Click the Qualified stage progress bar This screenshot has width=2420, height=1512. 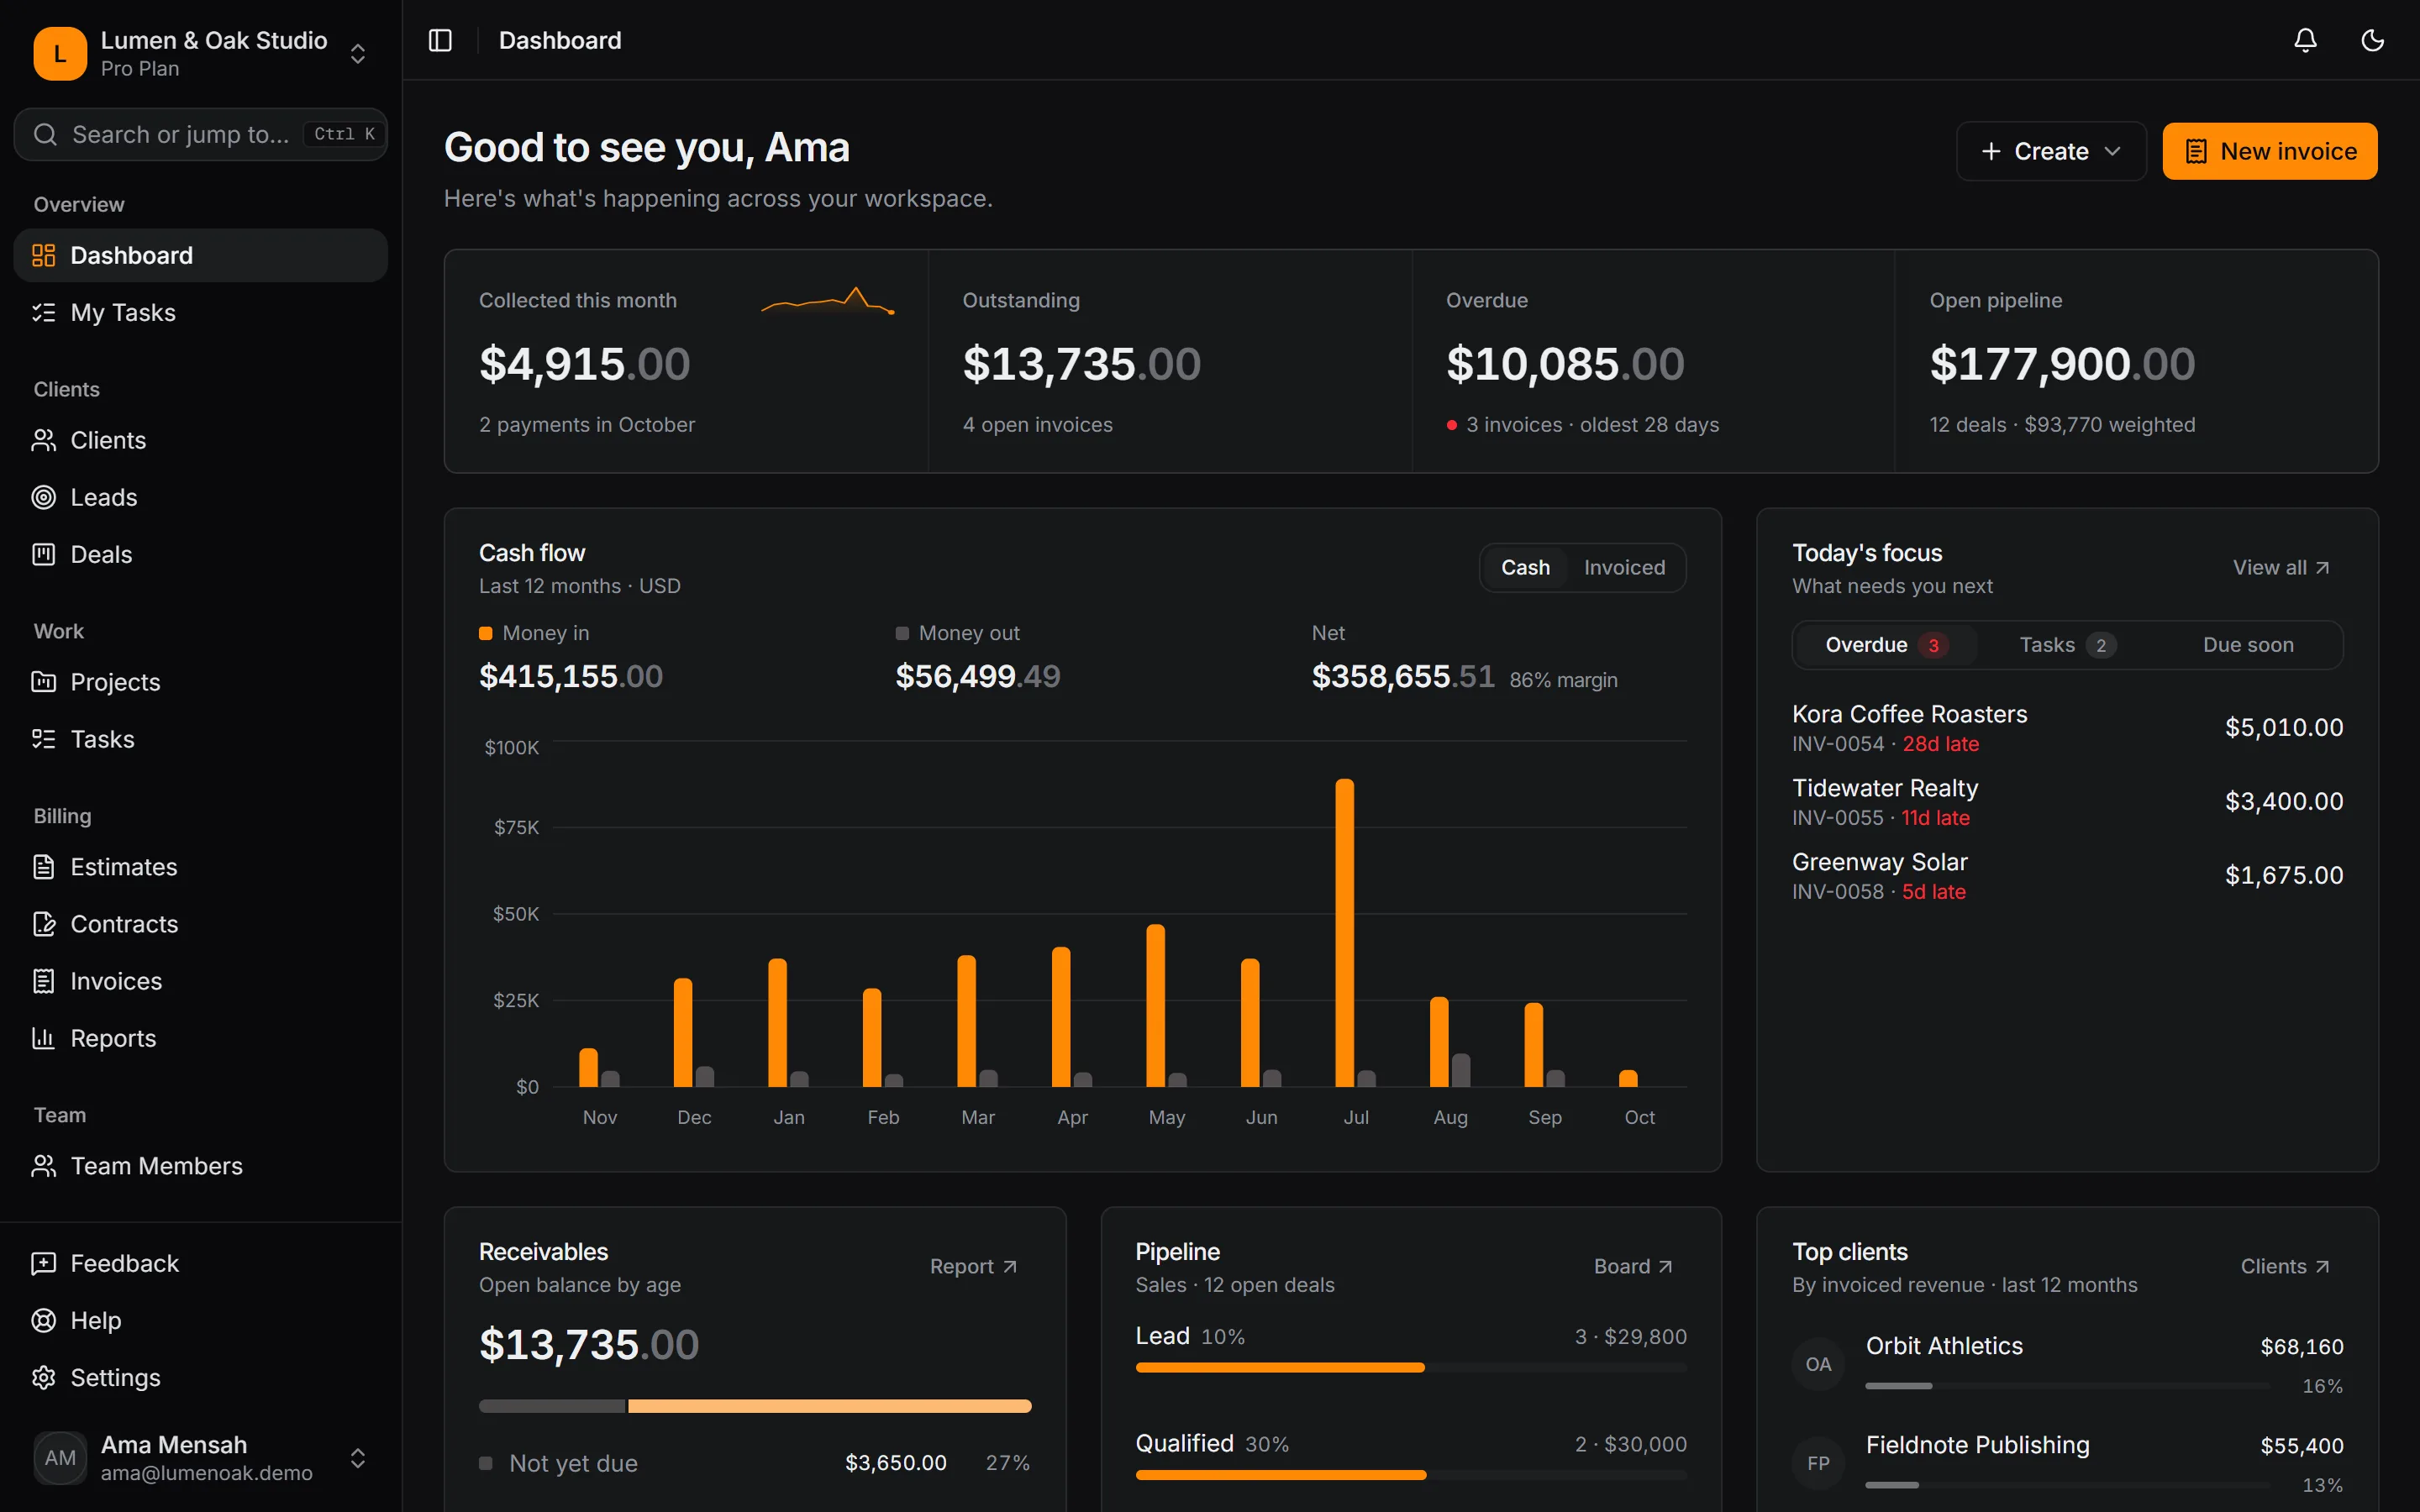pos(1411,1475)
